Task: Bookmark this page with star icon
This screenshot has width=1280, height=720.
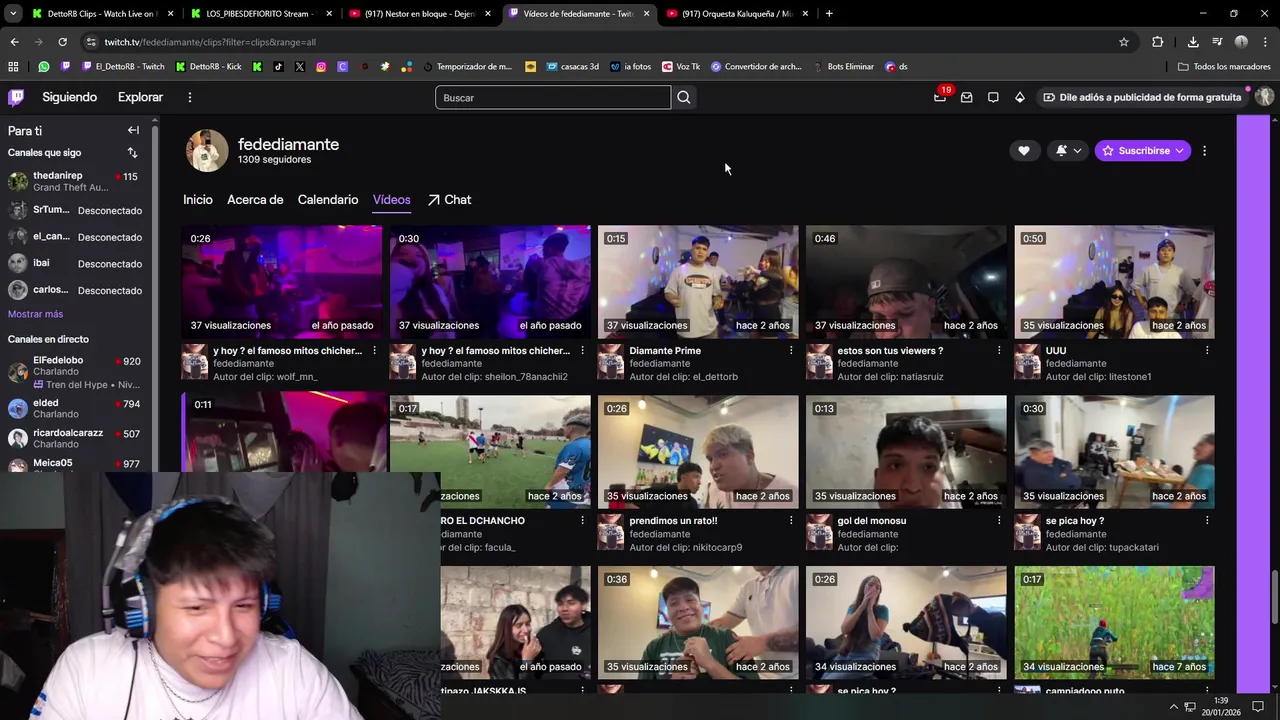Action: point(1124,42)
